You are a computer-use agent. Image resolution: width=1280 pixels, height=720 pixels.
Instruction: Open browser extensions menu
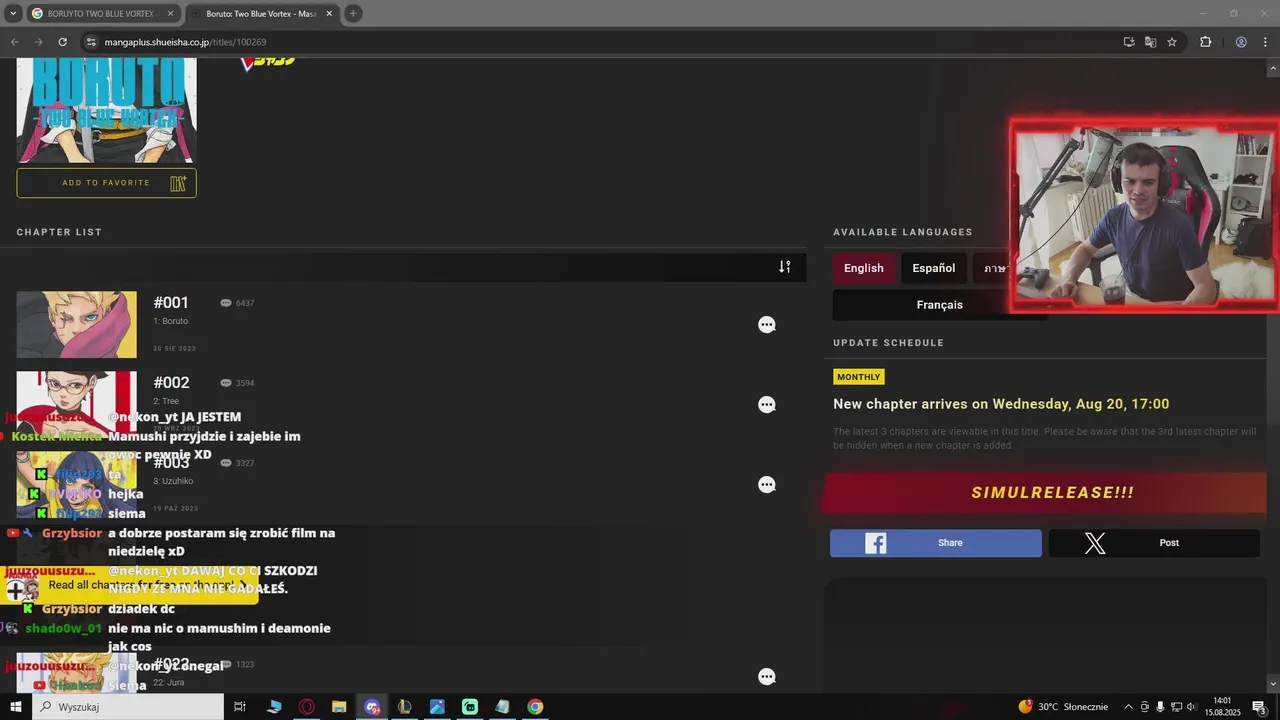click(1205, 42)
